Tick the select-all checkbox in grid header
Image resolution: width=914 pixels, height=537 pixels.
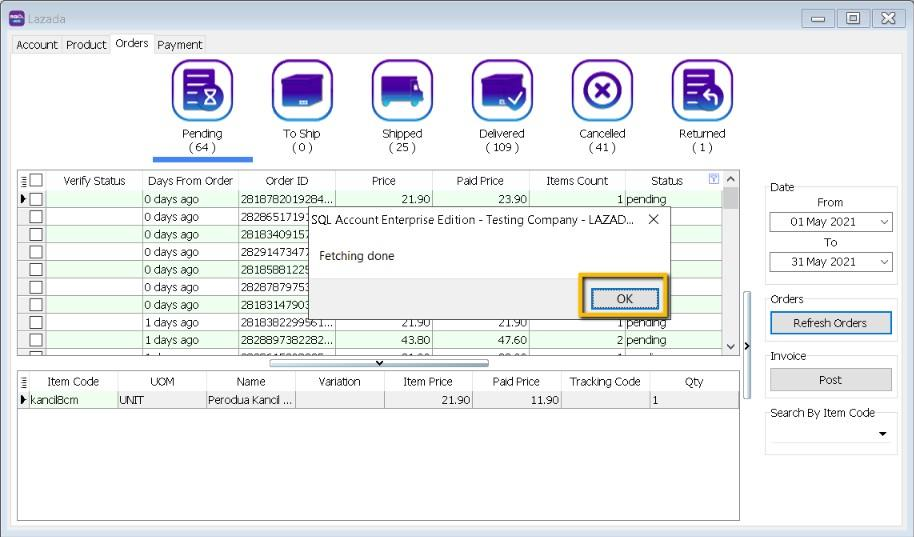coord(36,181)
